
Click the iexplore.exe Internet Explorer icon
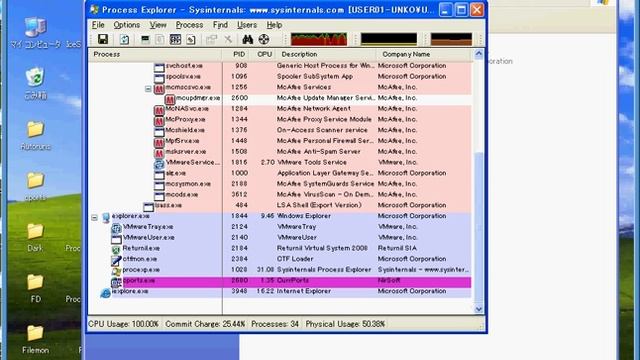click(106, 293)
